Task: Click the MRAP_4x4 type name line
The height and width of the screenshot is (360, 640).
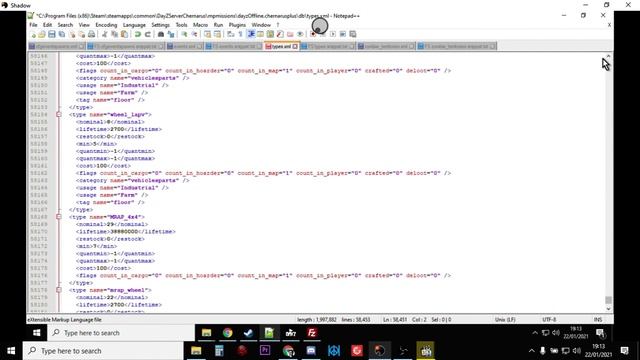Action: tap(107, 217)
